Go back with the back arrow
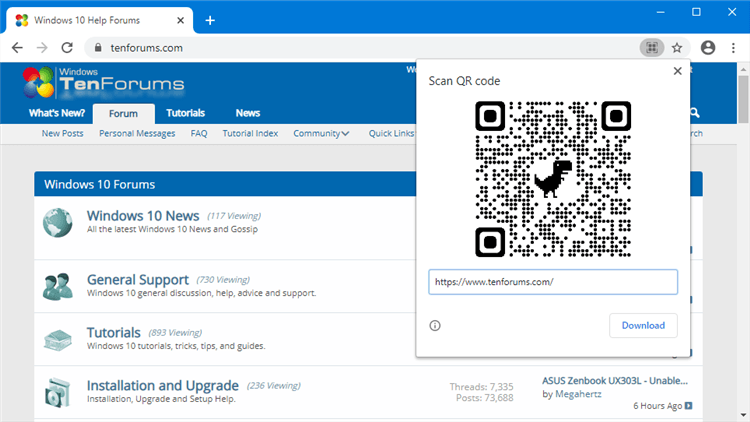 tap(17, 47)
